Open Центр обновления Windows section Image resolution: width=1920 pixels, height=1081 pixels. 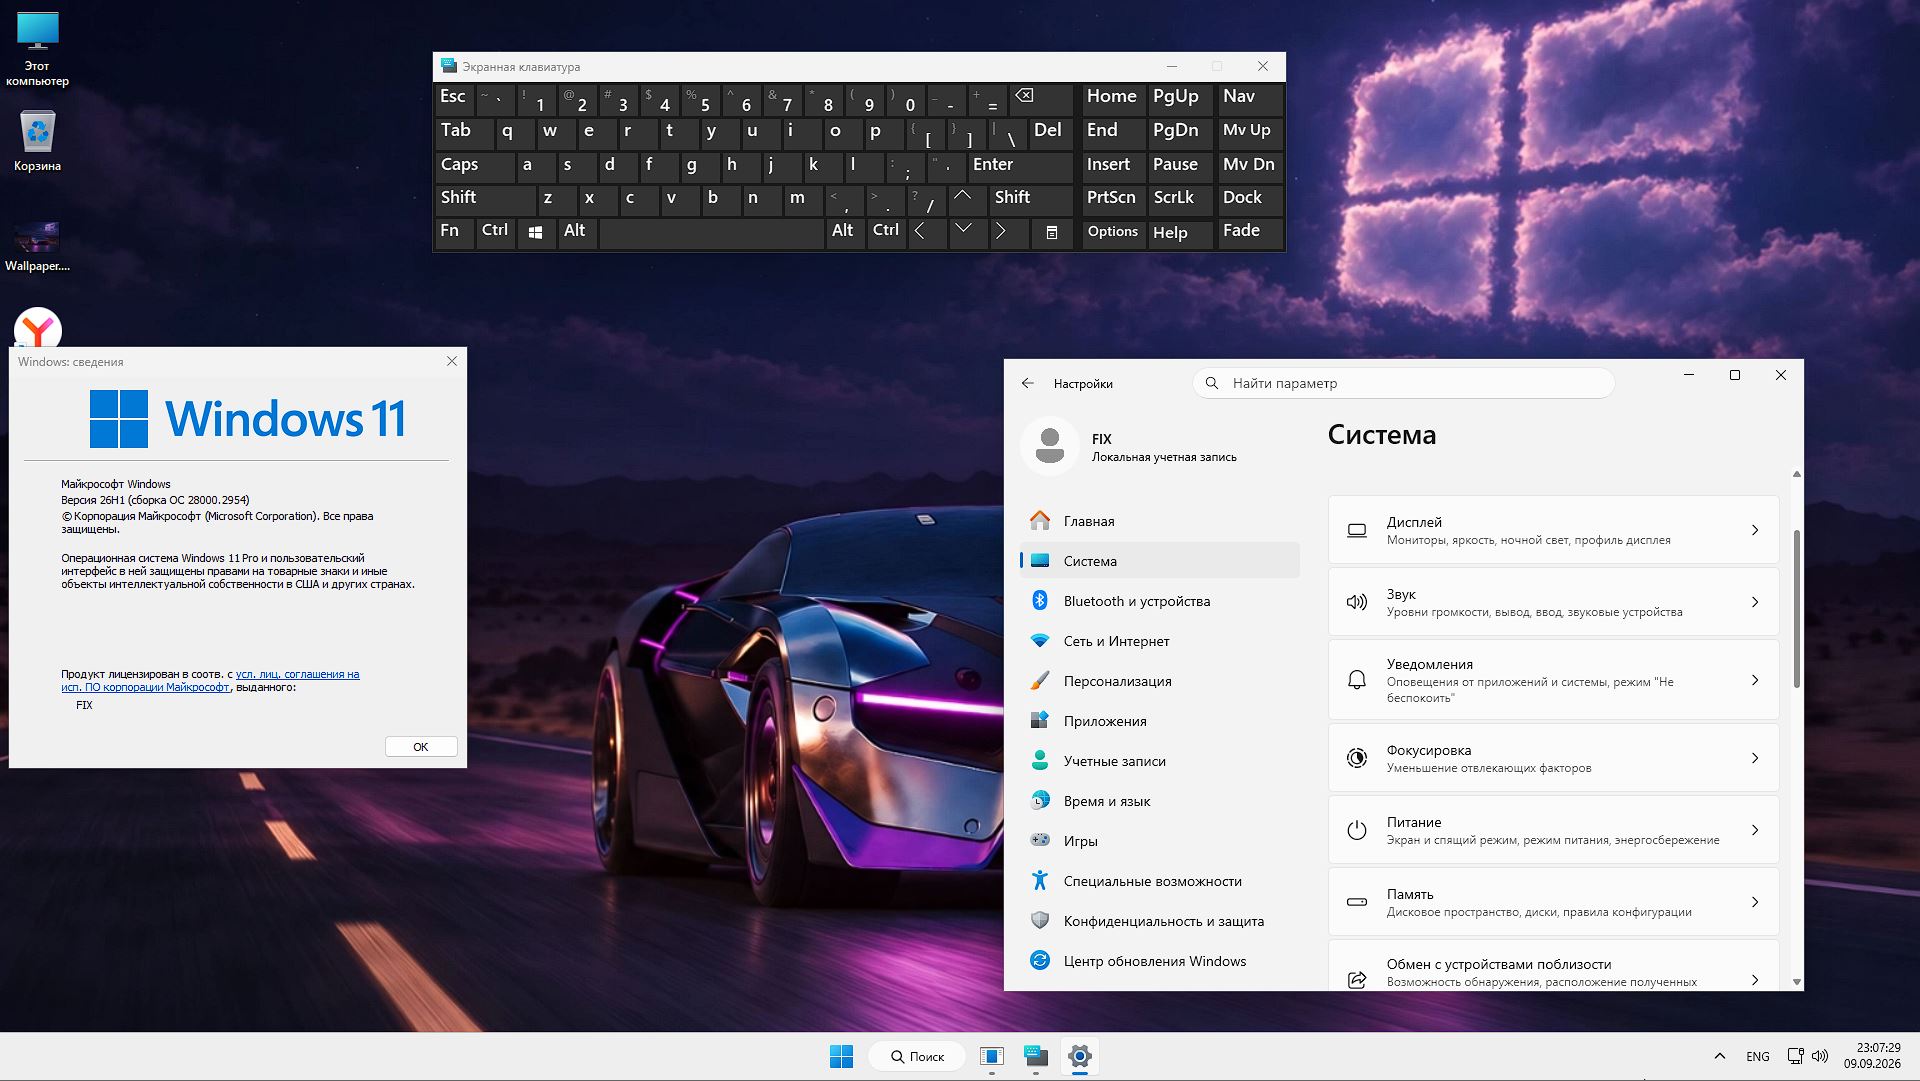point(1160,961)
